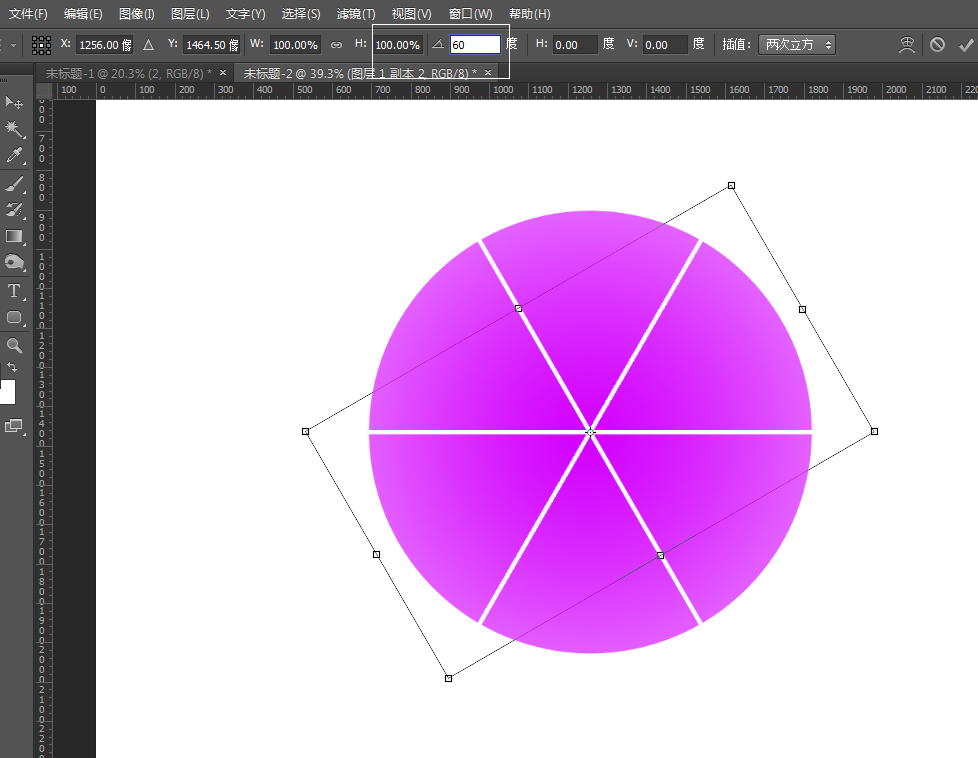The width and height of the screenshot is (978, 758).
Task: Click the reference point location grid
Action: (x=41, y=45)
